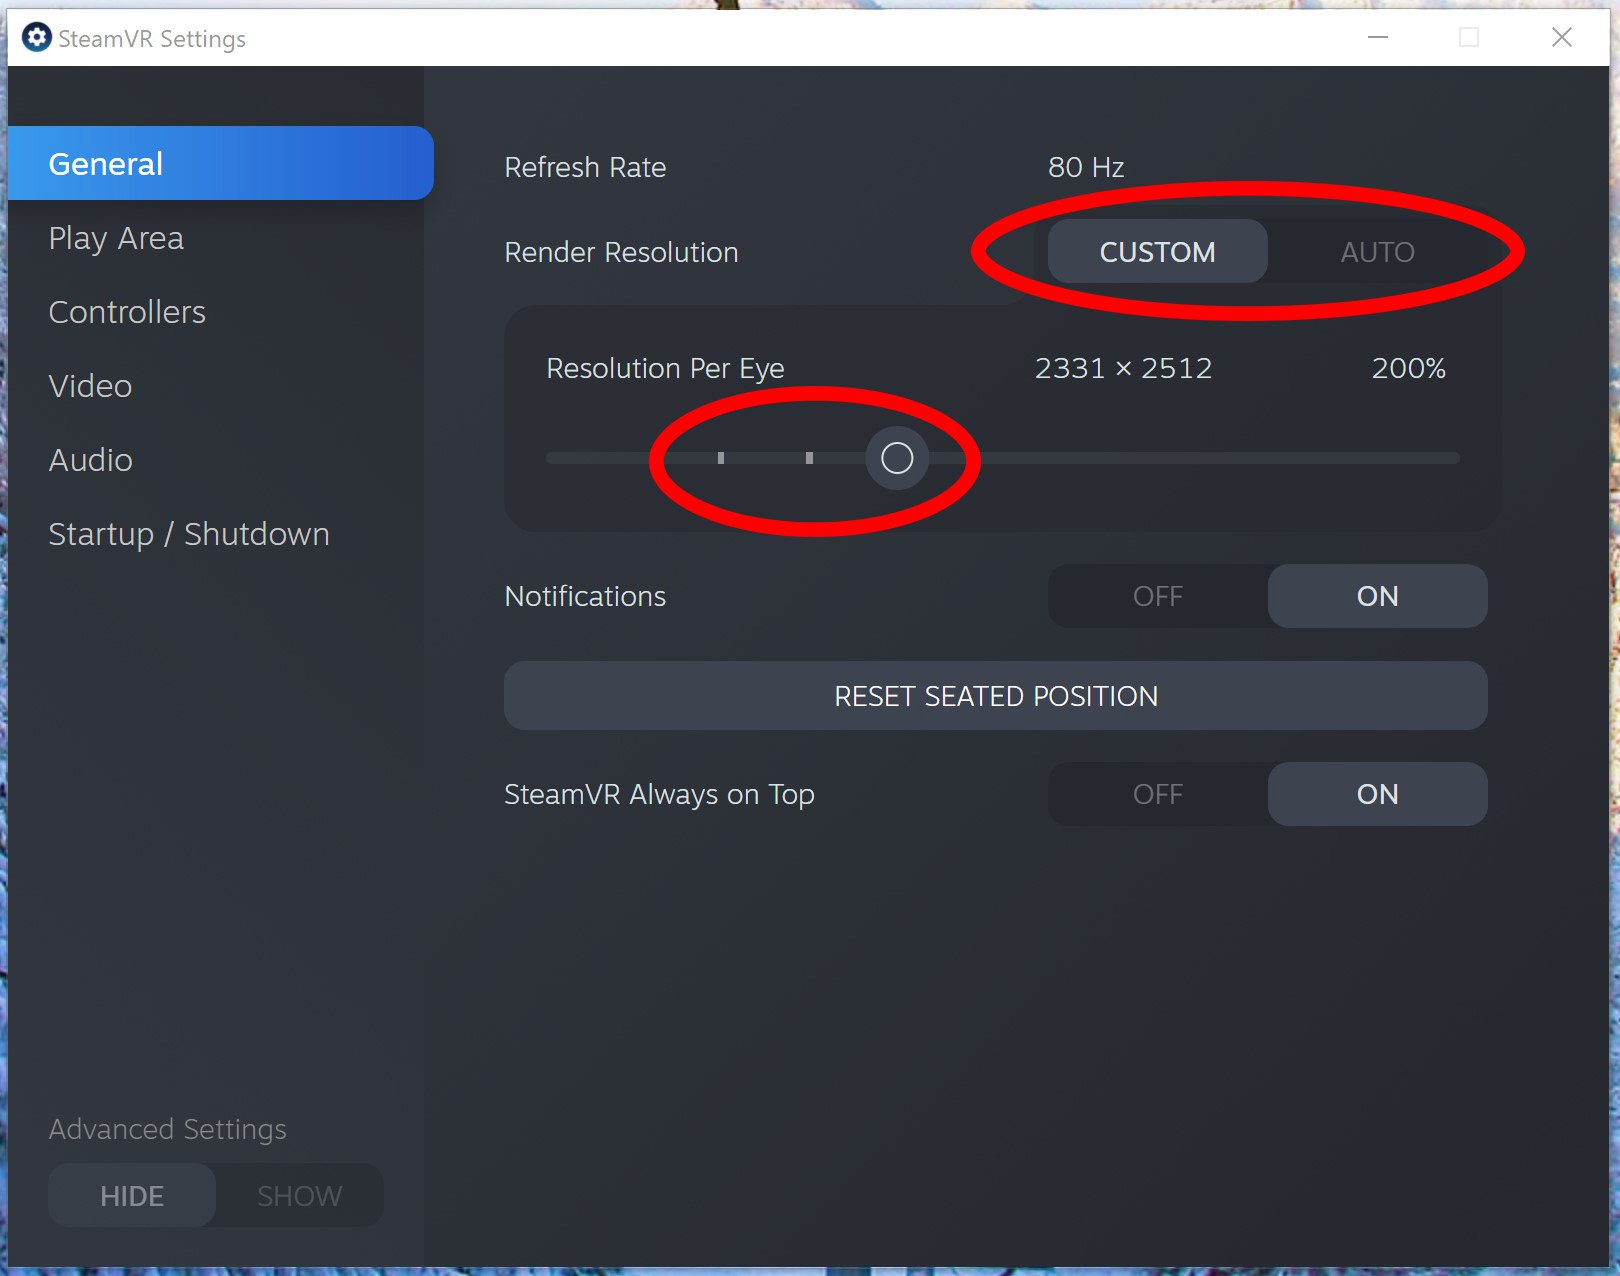
Task: Click the first tick mark on resolution slider
Action: tap(721, 458)
